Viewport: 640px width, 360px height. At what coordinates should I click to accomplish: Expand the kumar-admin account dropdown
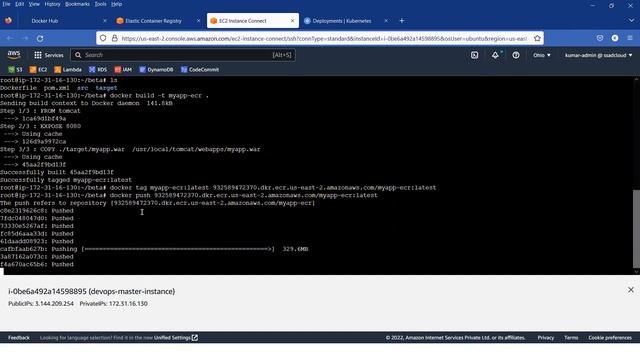point(598,55)
